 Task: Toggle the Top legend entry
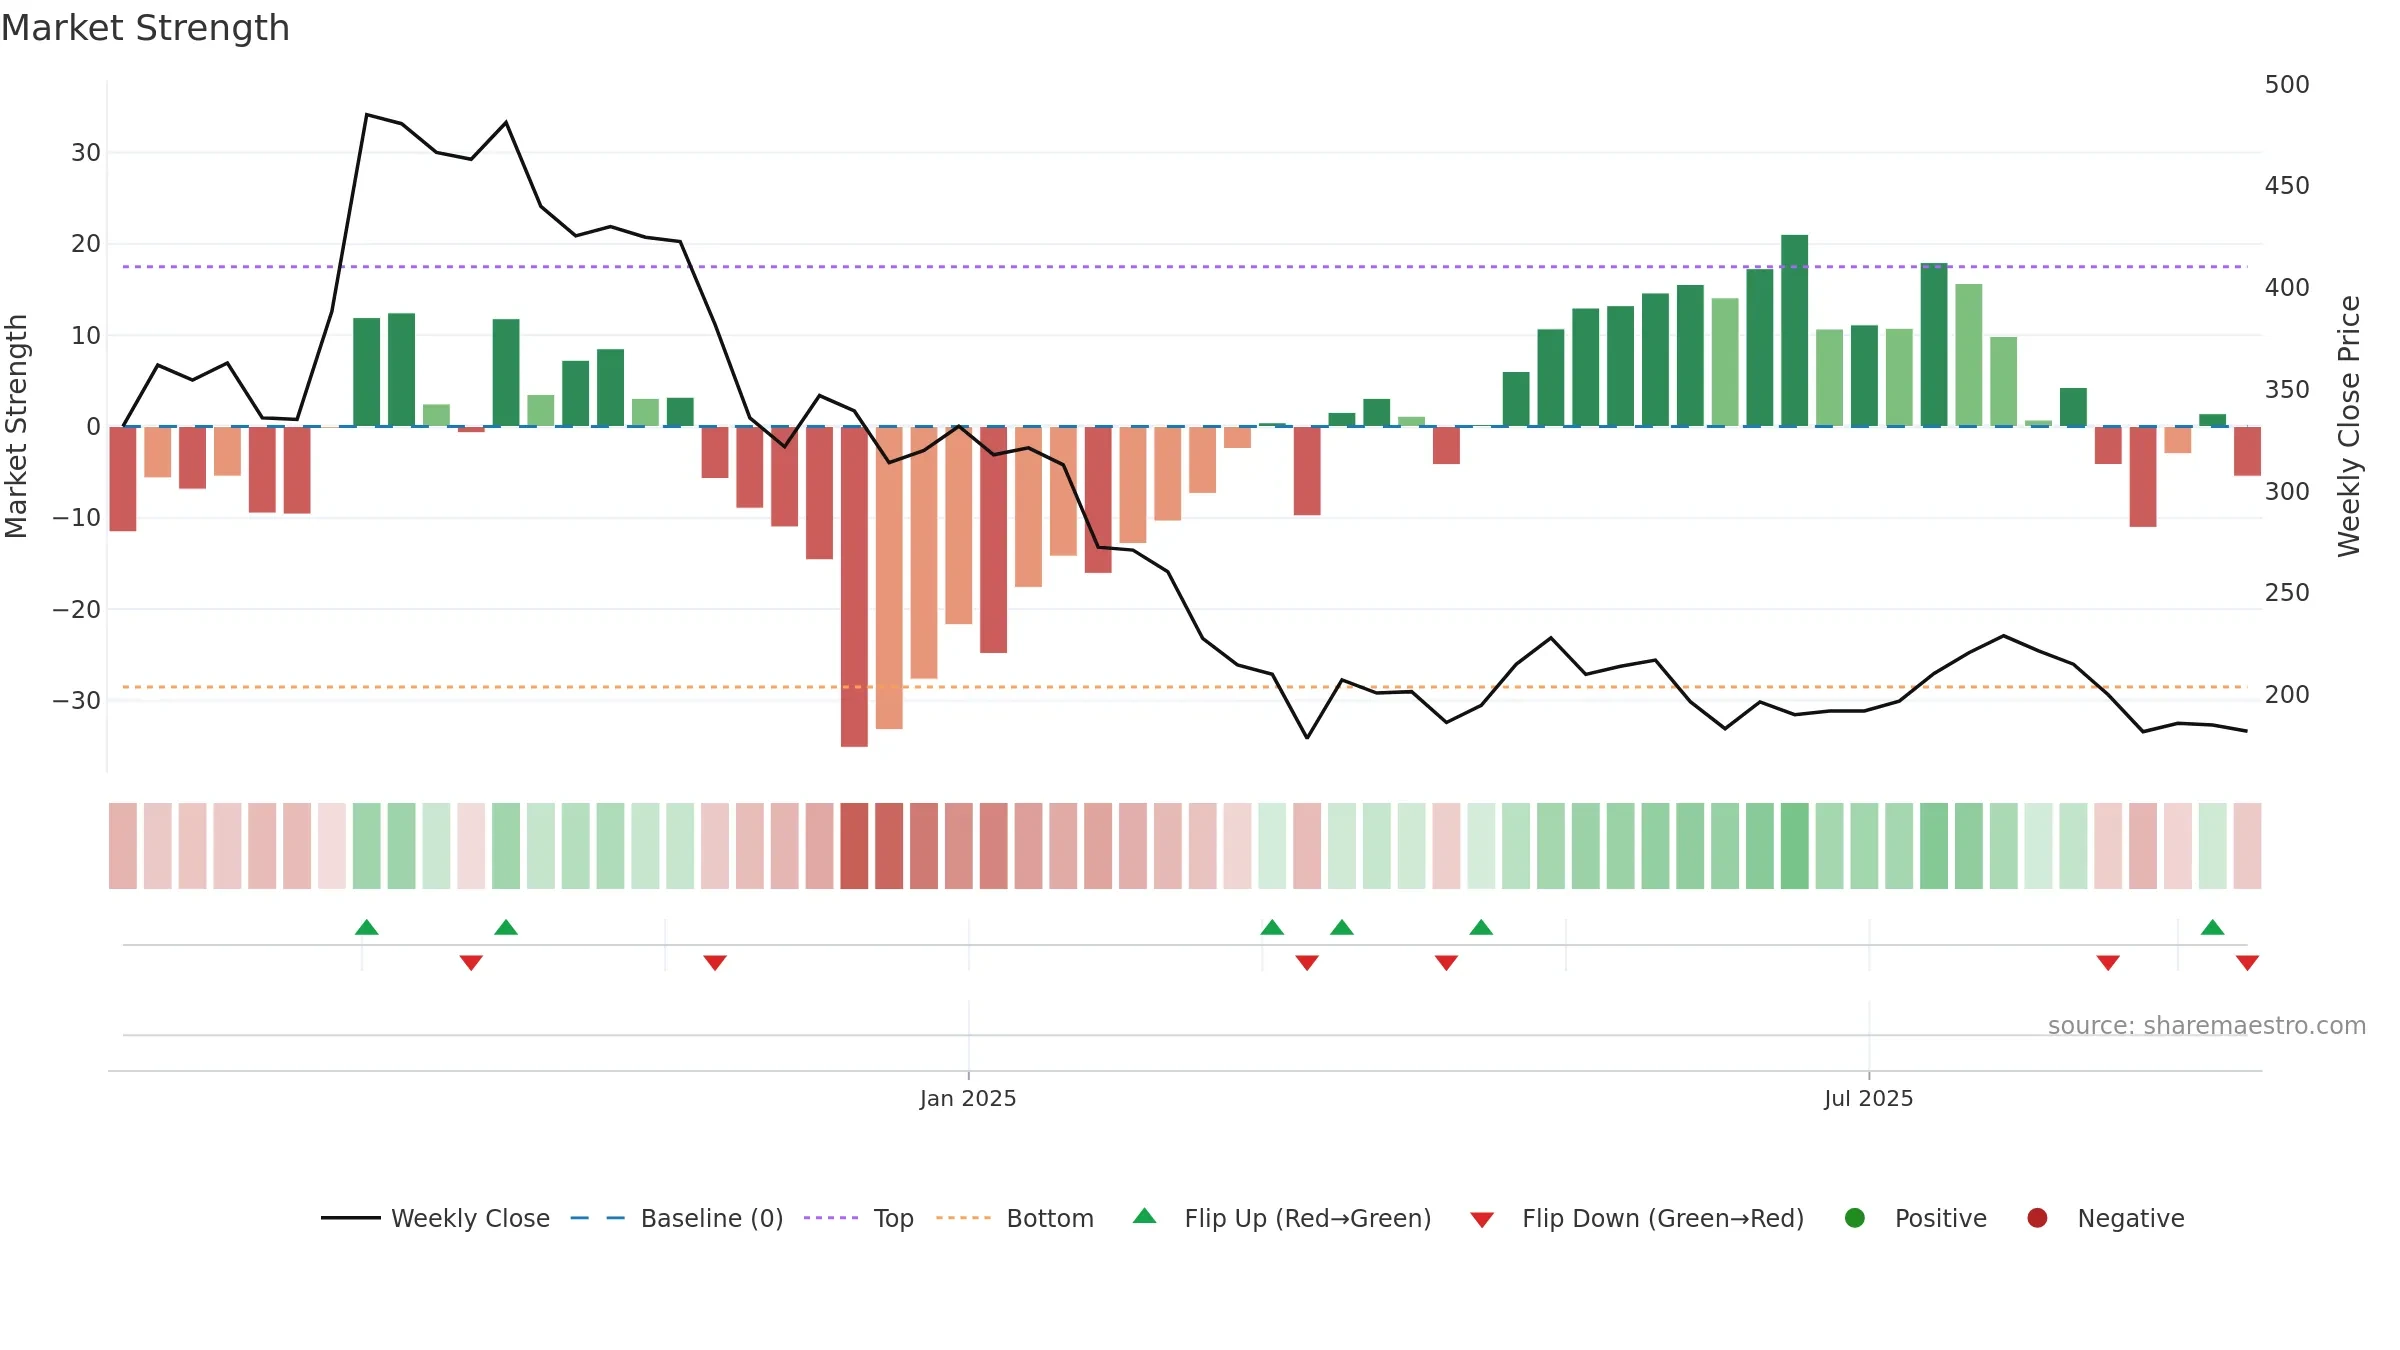click(x=859, y=1218)
